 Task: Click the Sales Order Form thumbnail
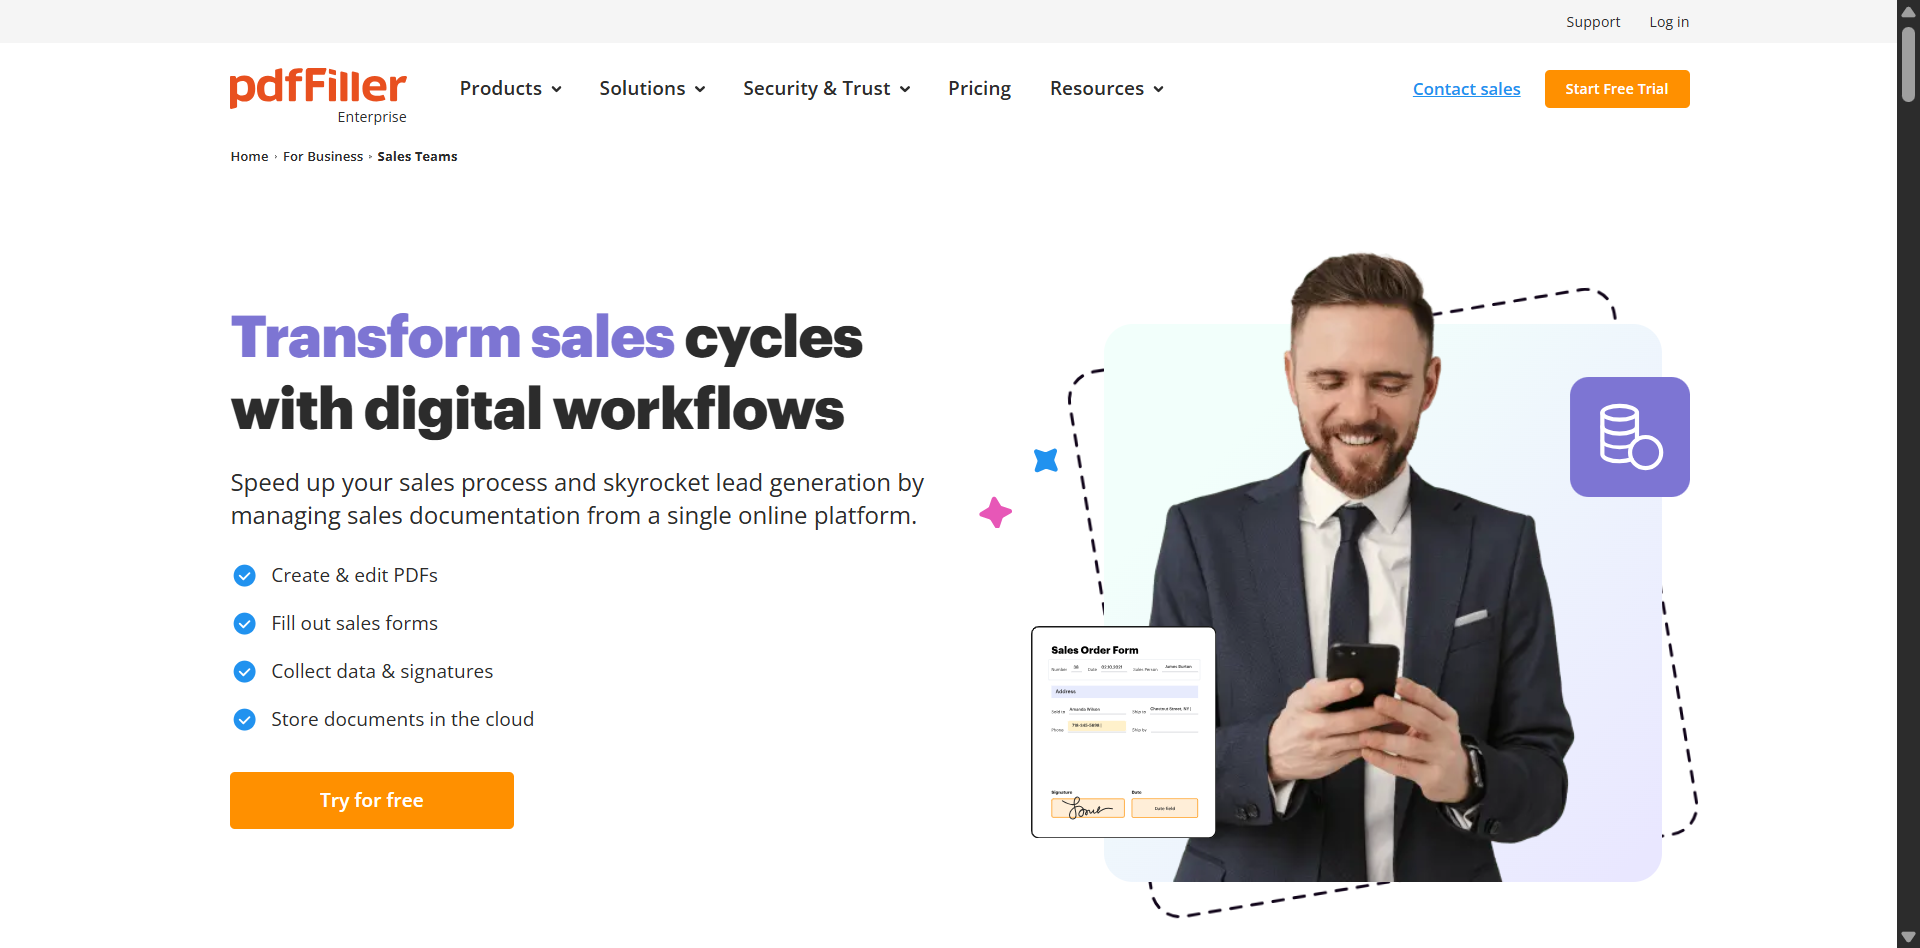(x=1123, y=732)
